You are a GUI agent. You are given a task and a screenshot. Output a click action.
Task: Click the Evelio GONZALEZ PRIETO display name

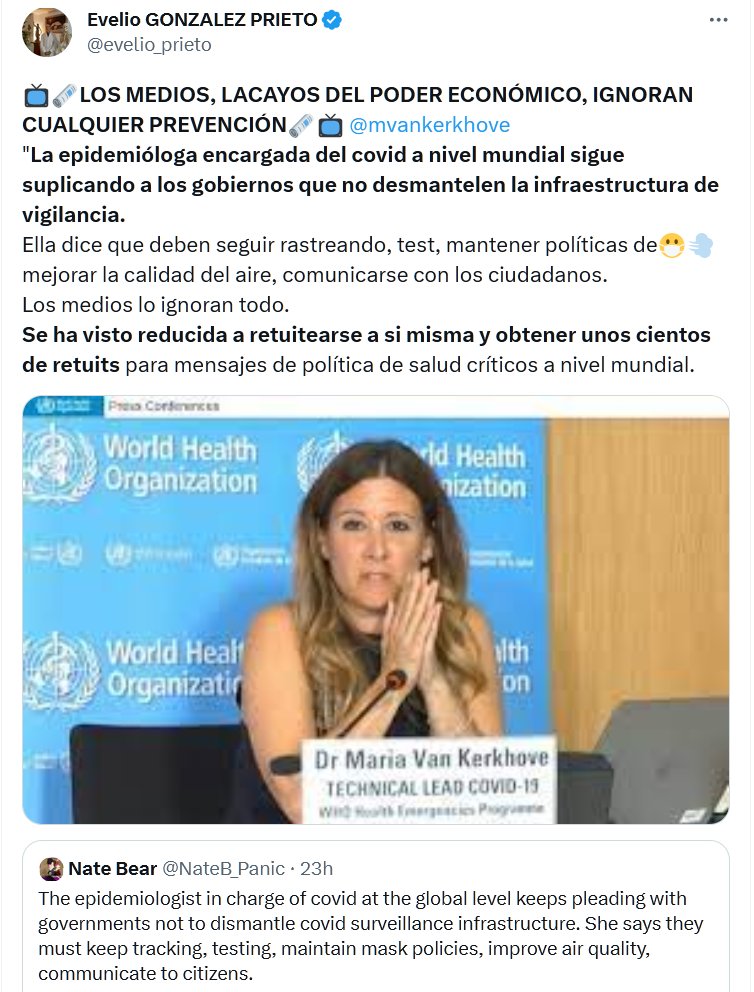pos(202,20)
